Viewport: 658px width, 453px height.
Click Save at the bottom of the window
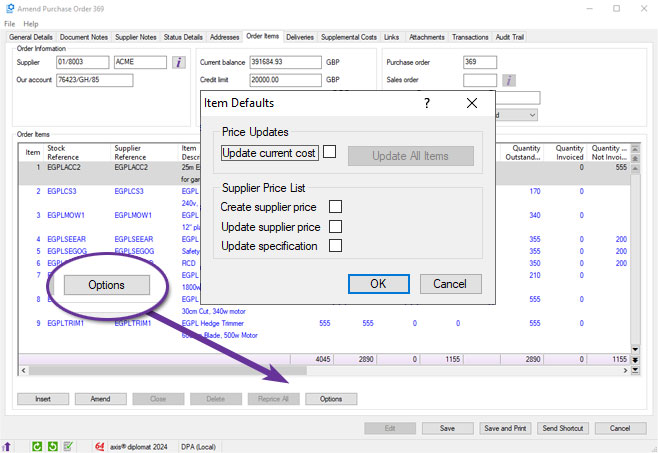[x=447, y=428]
